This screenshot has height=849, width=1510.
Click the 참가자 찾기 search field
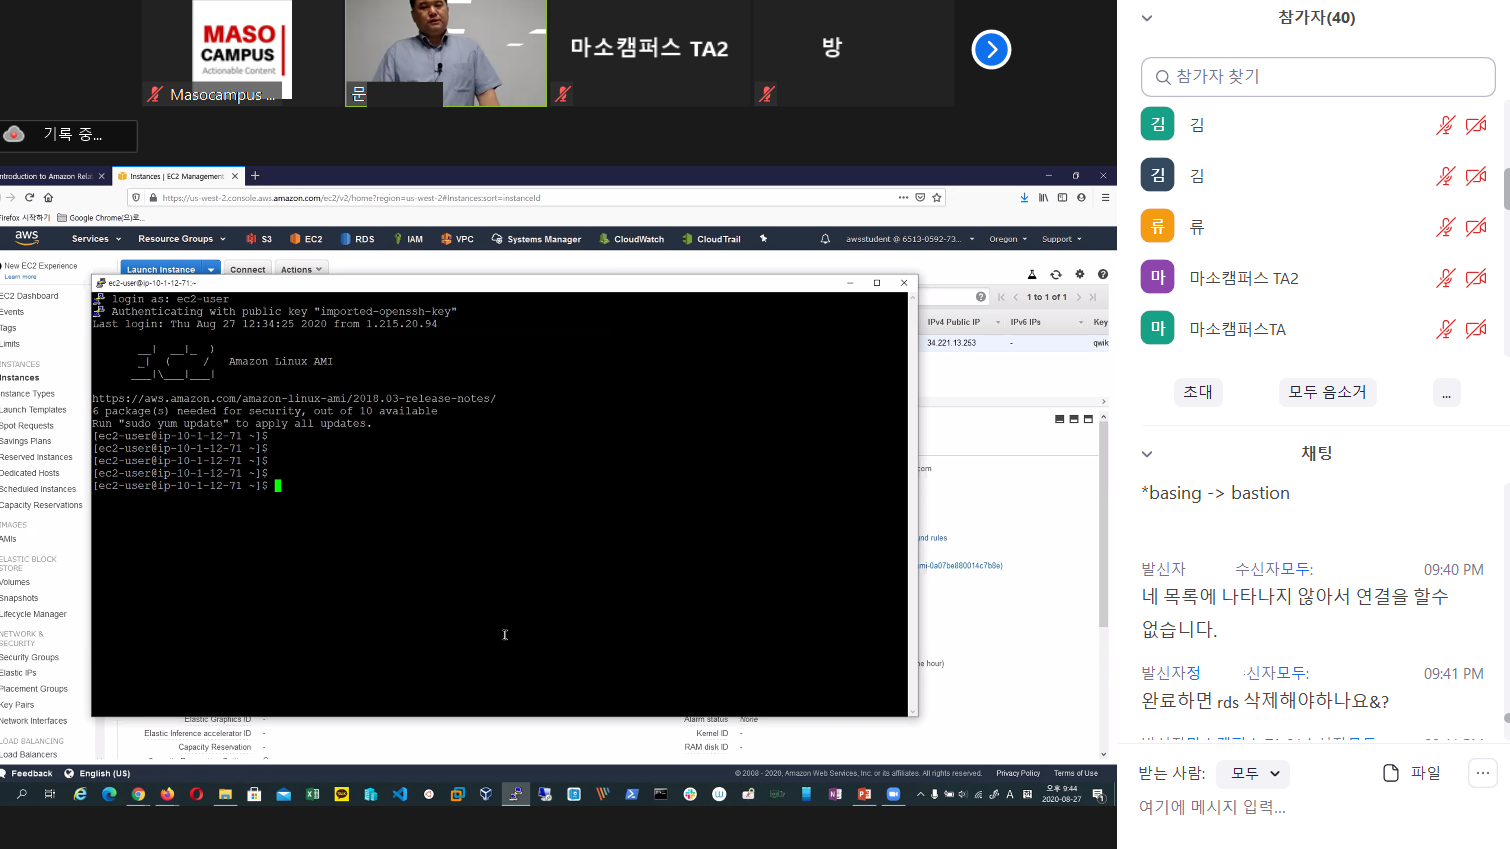point(1317,77)
